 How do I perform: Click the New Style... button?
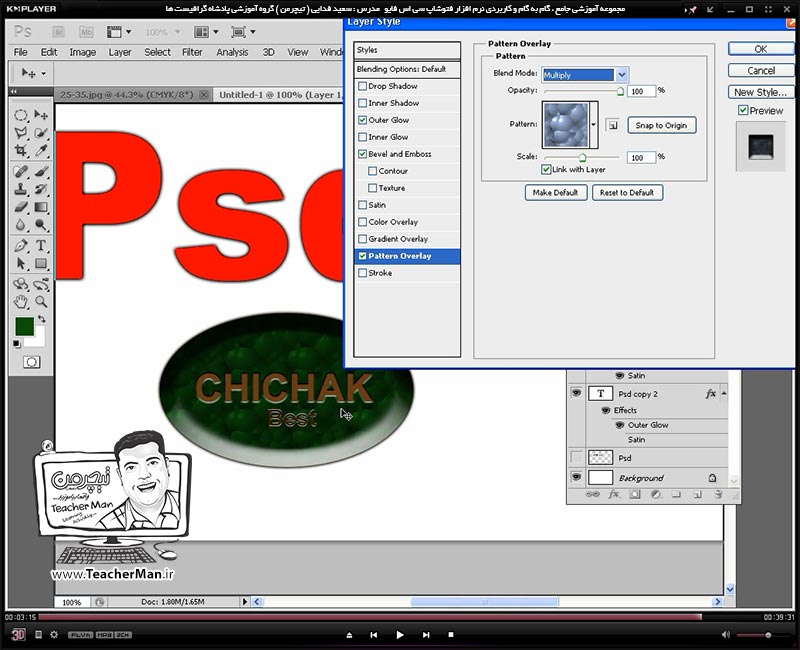click(x=761, y=92)
